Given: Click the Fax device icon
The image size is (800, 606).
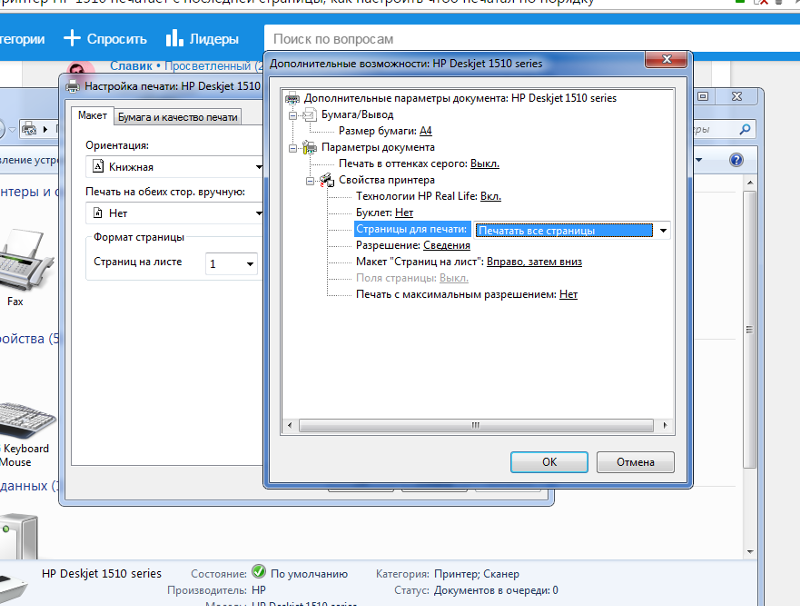Looking at the screenshot, I should 26,260.
